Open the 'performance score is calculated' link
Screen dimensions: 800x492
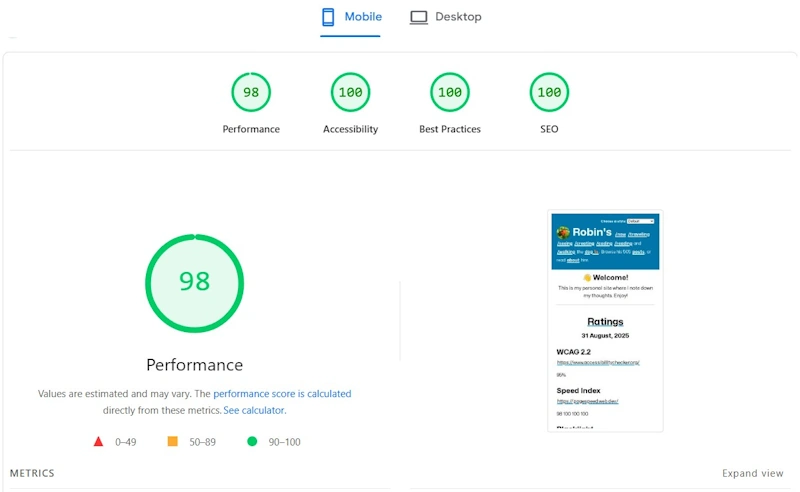282,394
